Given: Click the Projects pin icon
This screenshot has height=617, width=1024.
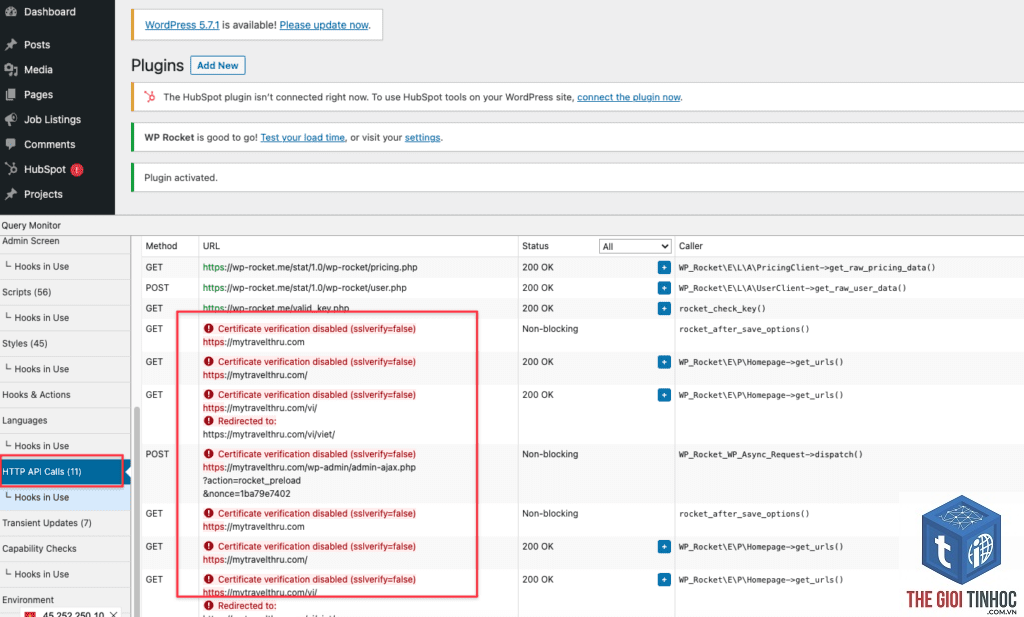Looking at the screenshot, I should click(x=11, y=194).
